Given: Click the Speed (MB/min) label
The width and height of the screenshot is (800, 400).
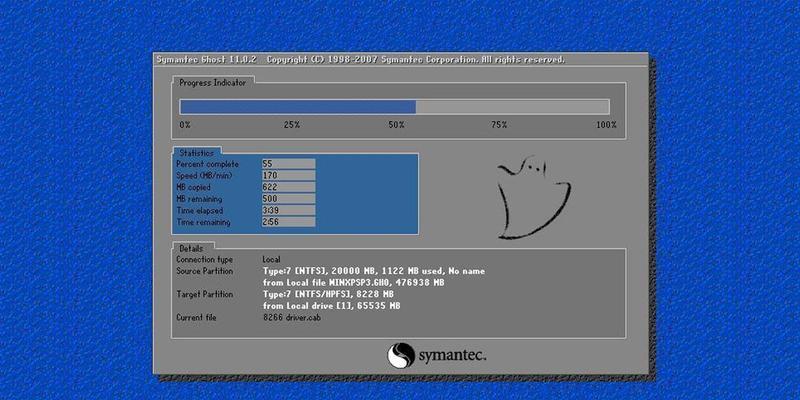Looking at the screenshot, I should (204, 176).
